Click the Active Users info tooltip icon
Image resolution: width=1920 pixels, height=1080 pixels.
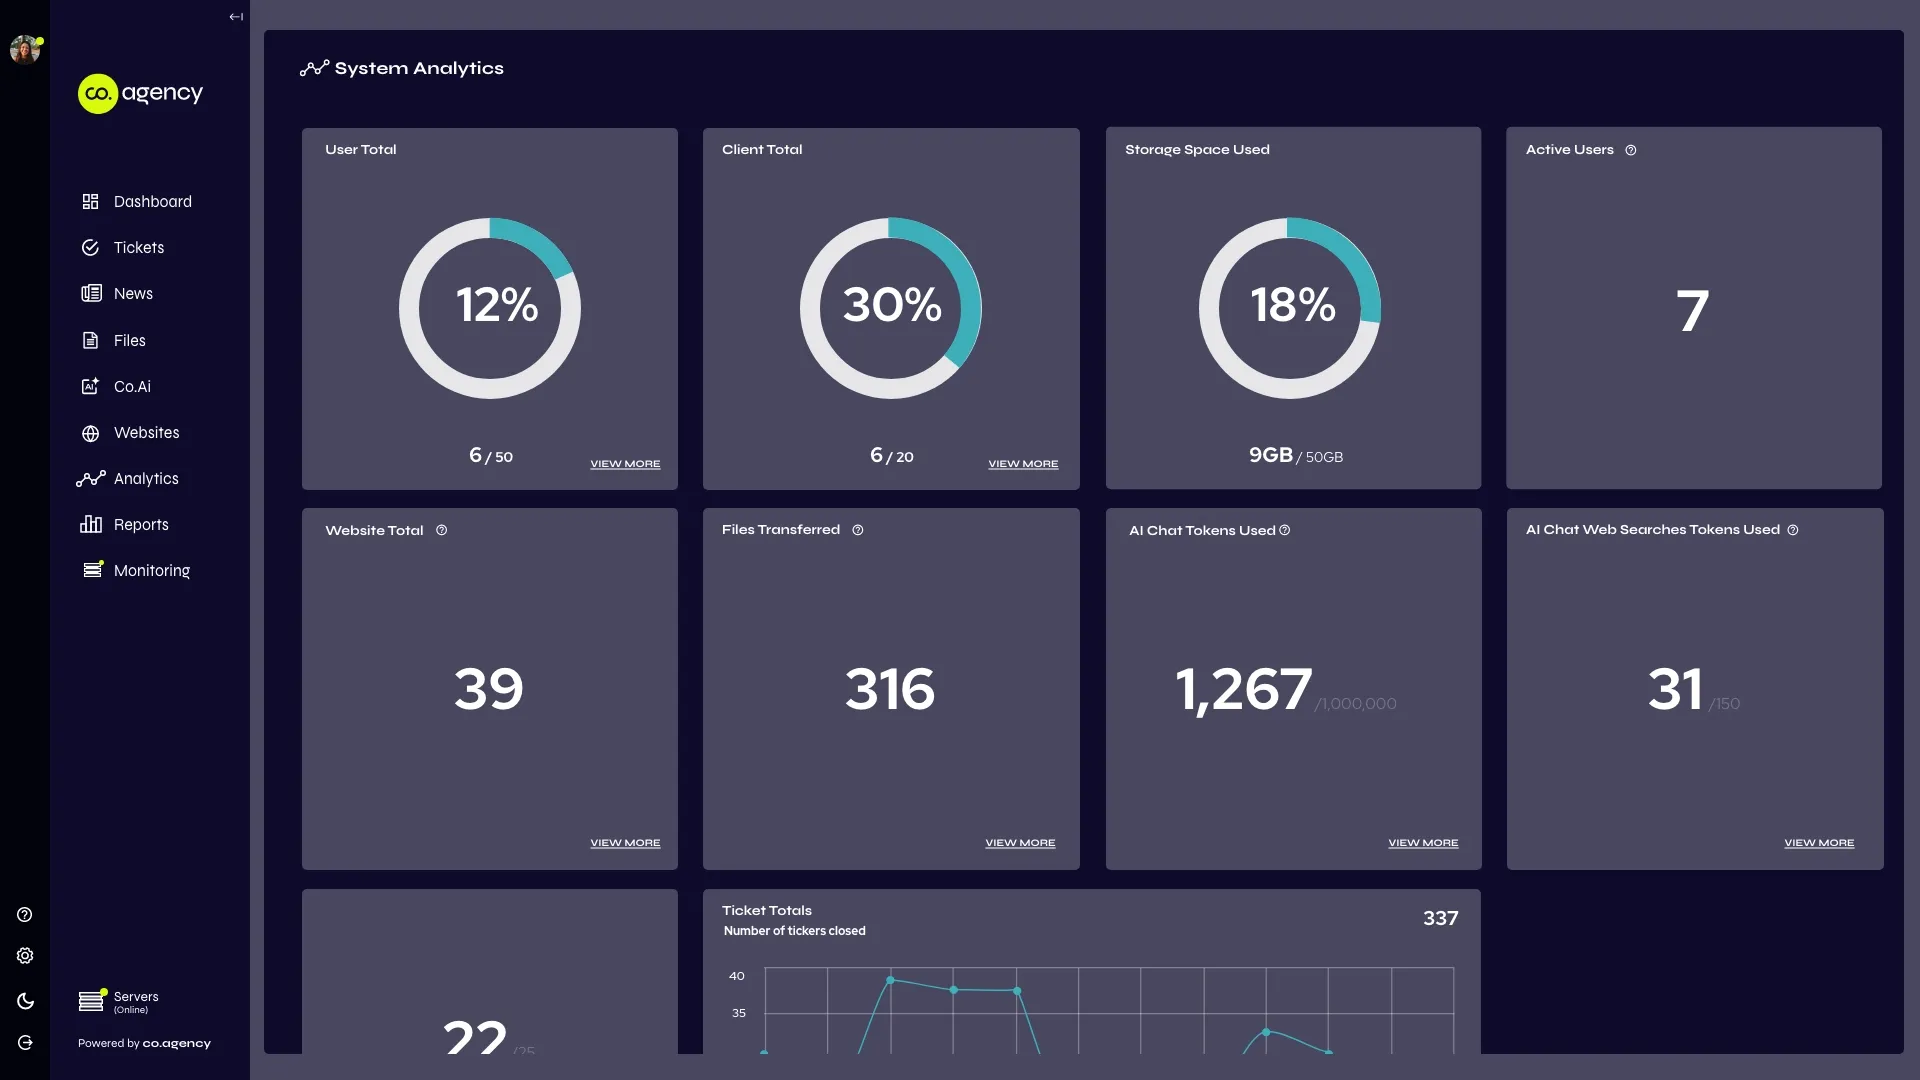[1630, 149]
